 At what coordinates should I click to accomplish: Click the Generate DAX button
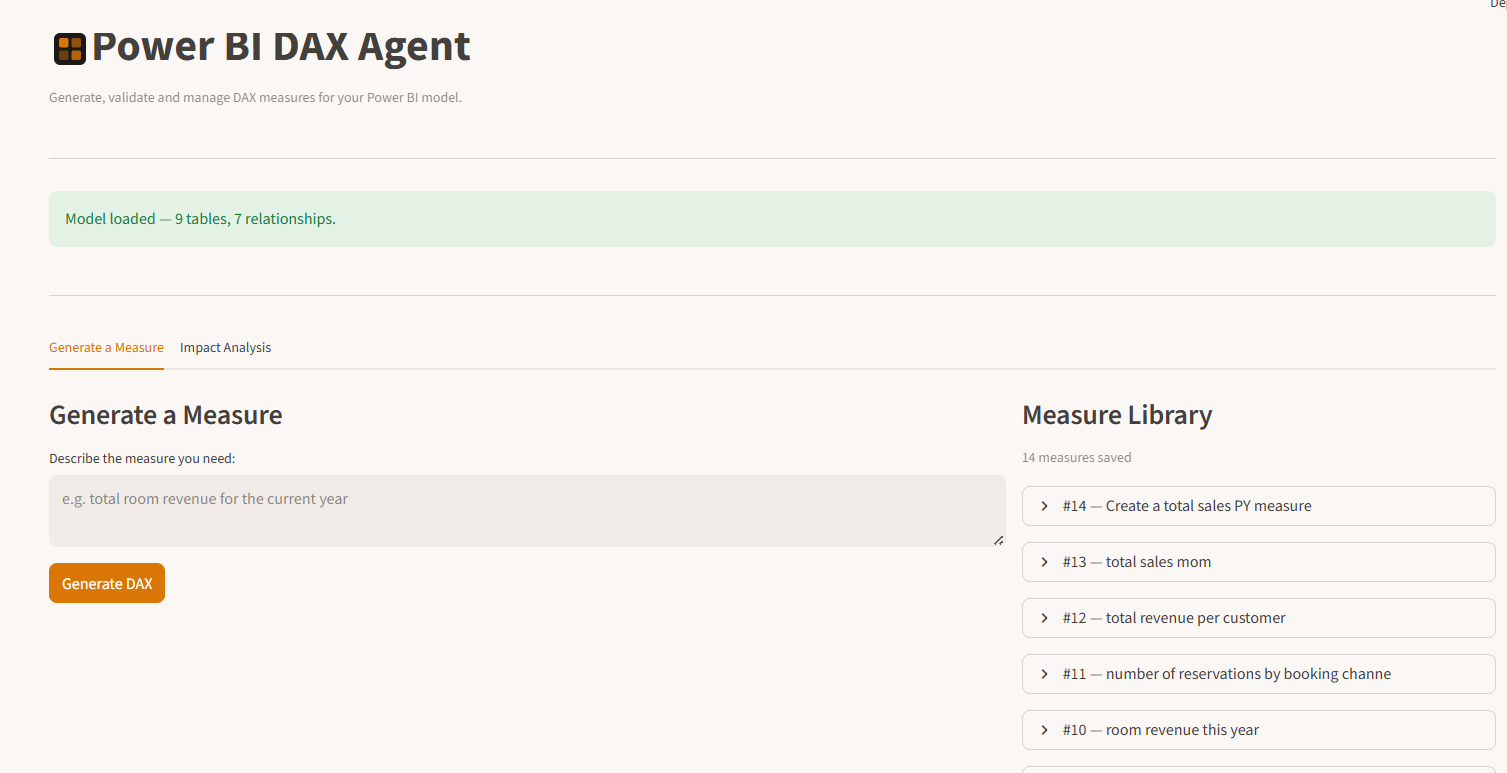pos(106,583)
